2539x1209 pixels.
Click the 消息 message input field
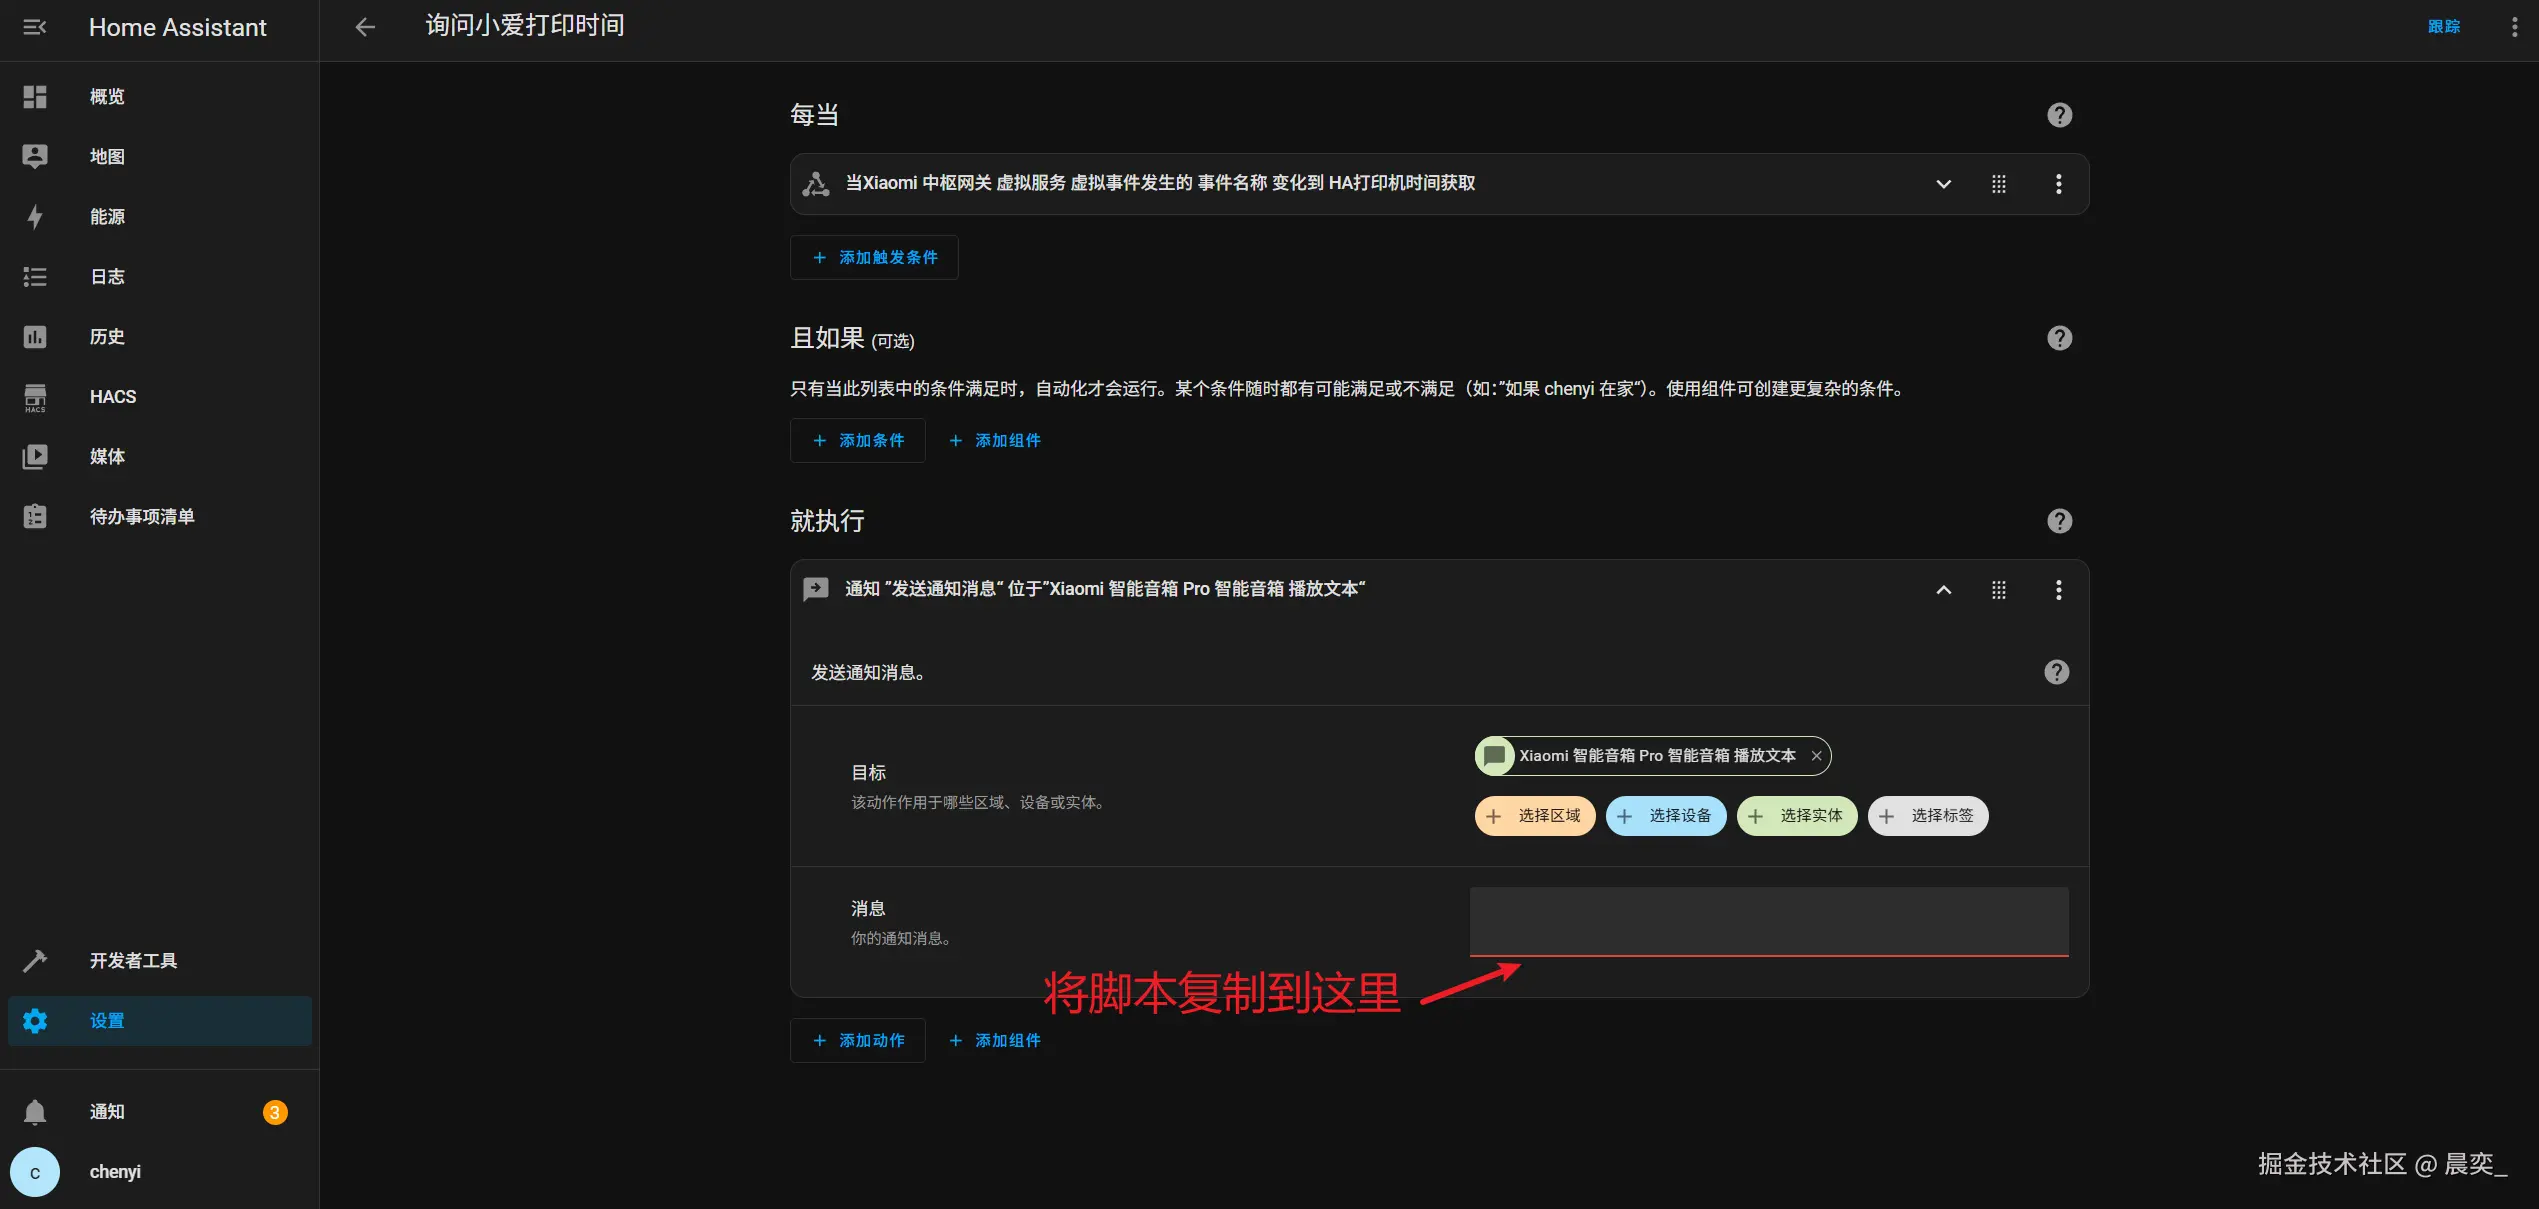coord(1768,921)
